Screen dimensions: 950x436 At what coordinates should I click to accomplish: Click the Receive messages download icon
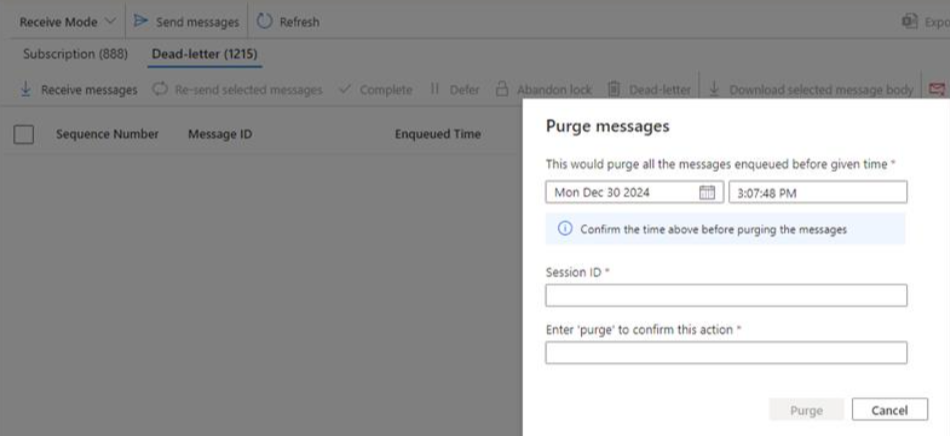pyautogui.click(x=25, y=89)
